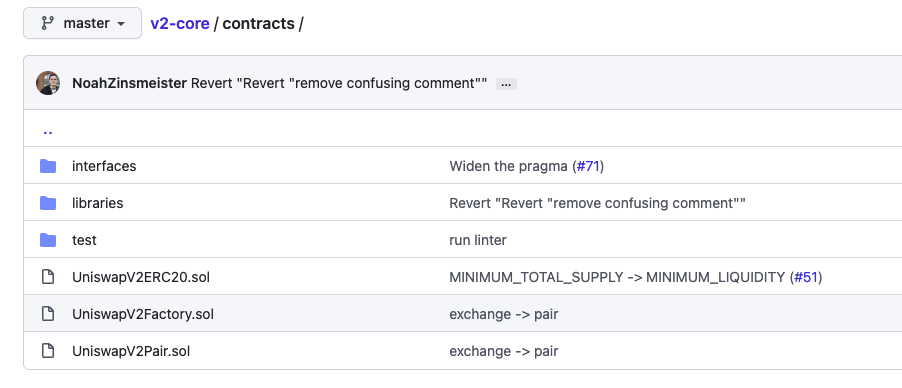Click the interfaces folder icon
Viewport: 902px width, 388px height.
coord(48,166)
